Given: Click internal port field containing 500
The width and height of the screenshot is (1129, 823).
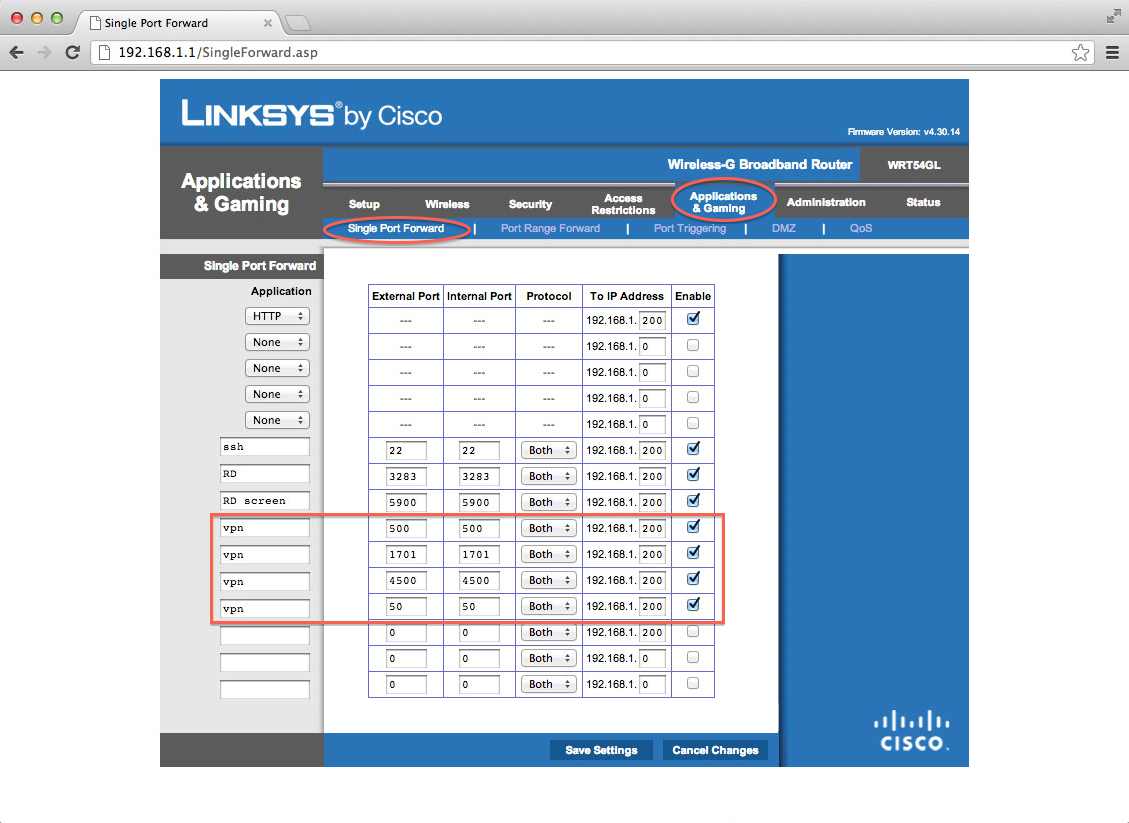Looking at the screenshot, I should [x=479, y=529].
